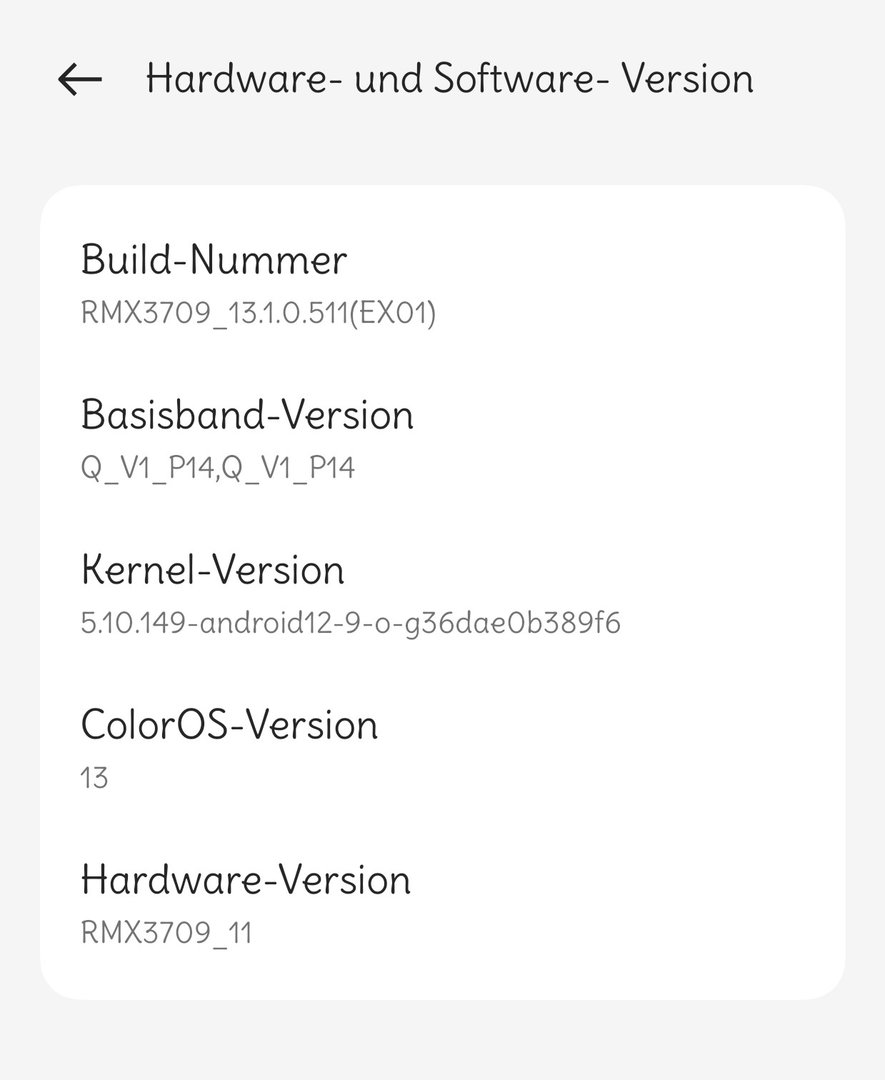
Task: Tap the final word "Version" in the title
Action: point(687,79)
